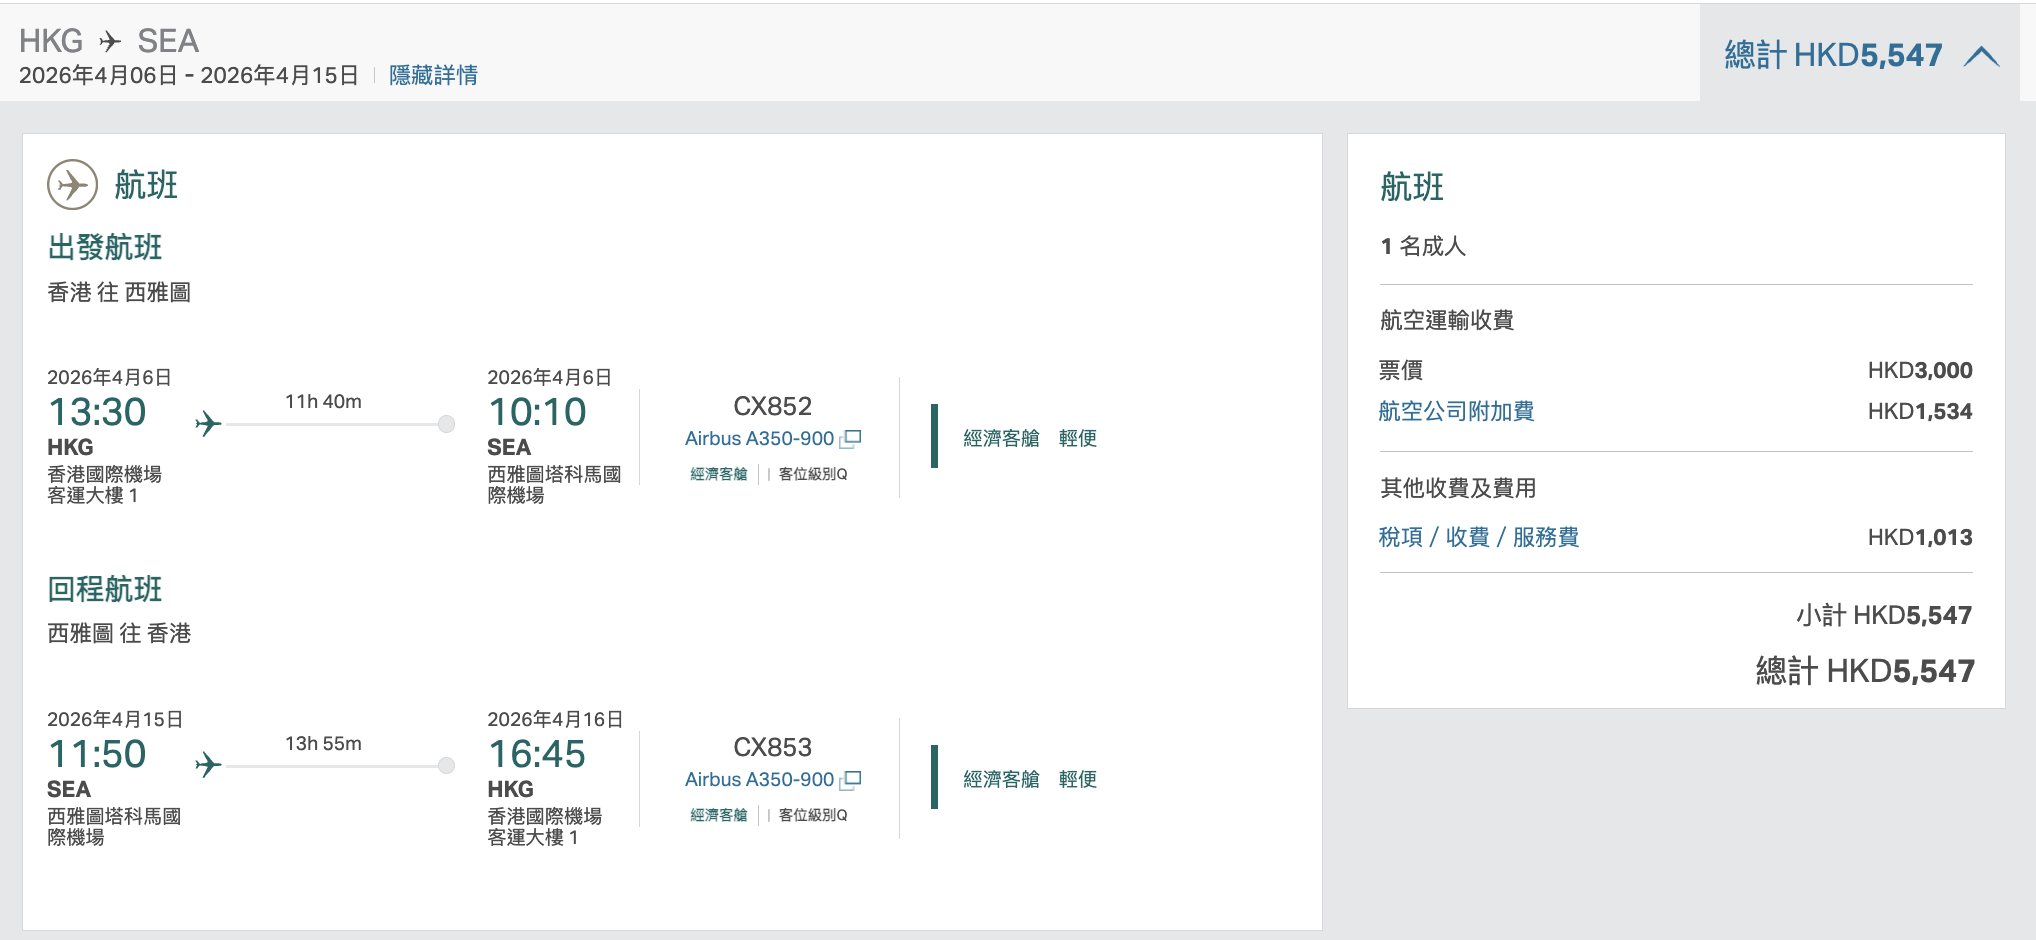Click the 航空運輸收費 section label

click(1447, 320)
